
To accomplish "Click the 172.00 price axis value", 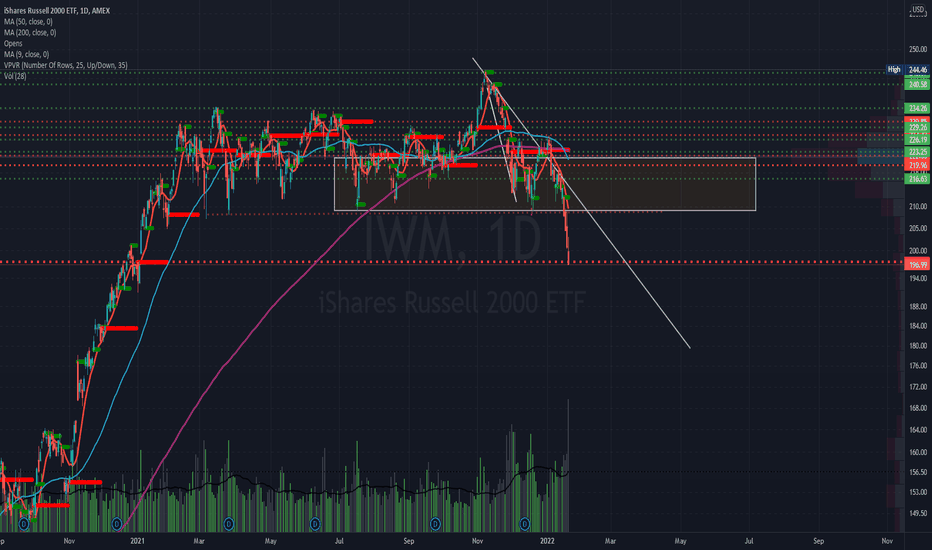I will tap(918, 387).
